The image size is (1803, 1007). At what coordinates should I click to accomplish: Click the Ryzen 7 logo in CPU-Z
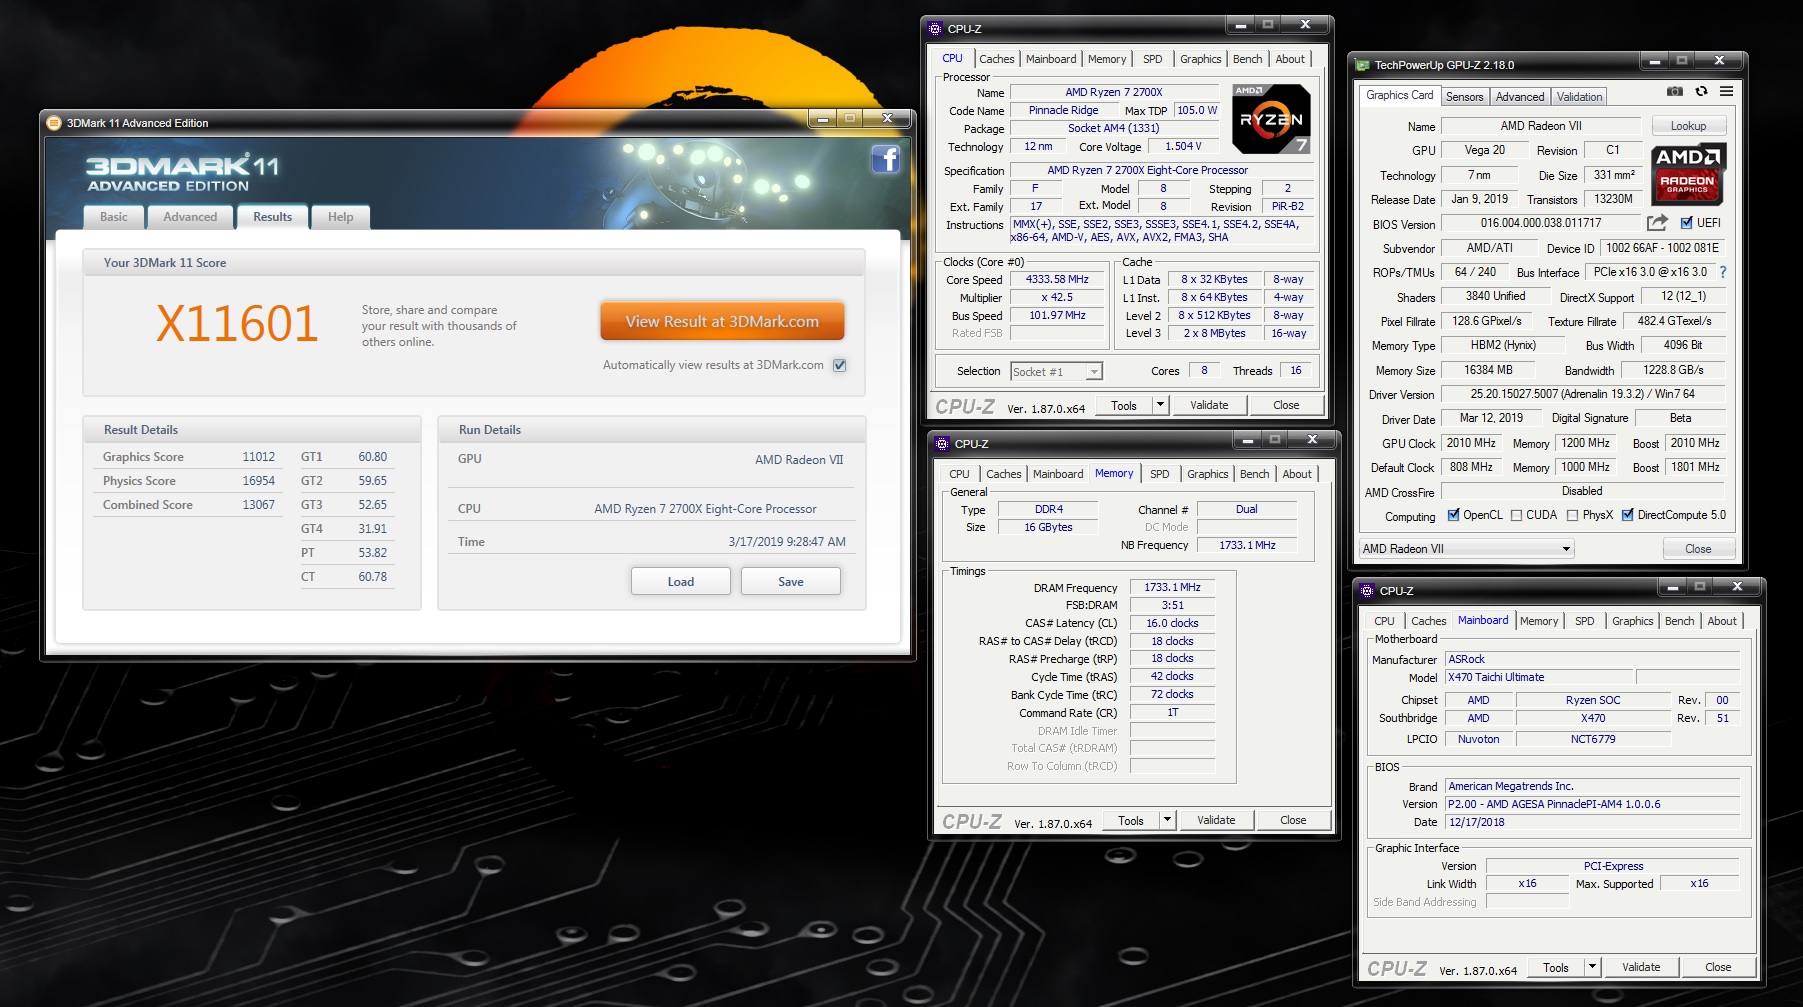pos(1271,119)
